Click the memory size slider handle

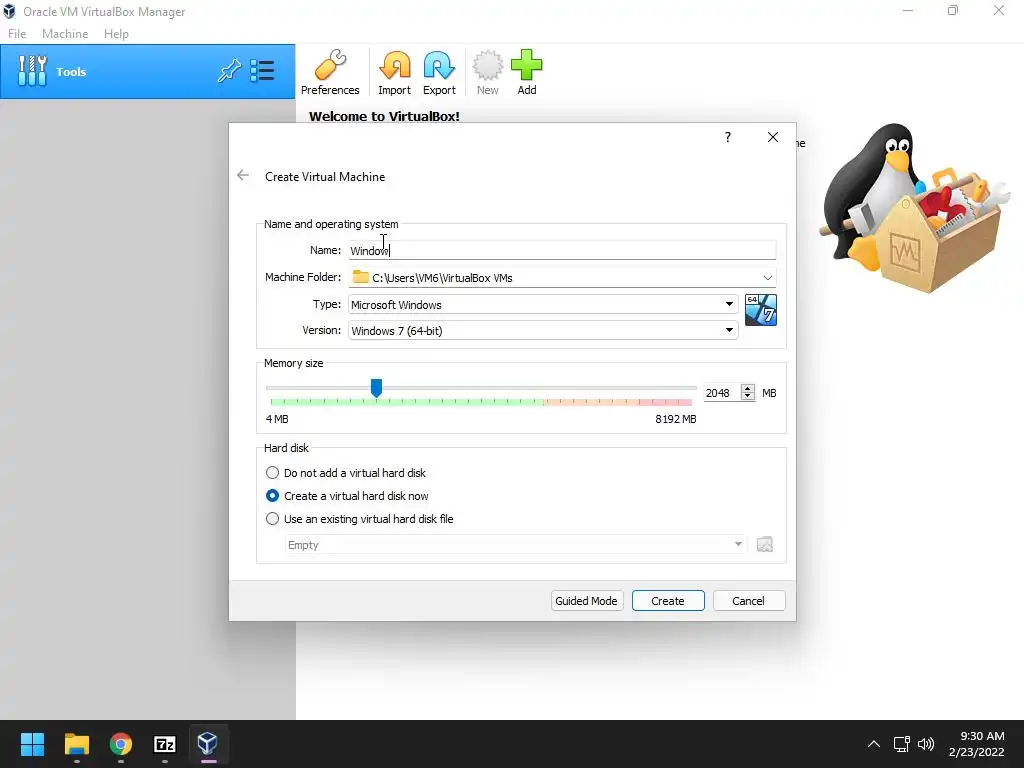point(376,388)
